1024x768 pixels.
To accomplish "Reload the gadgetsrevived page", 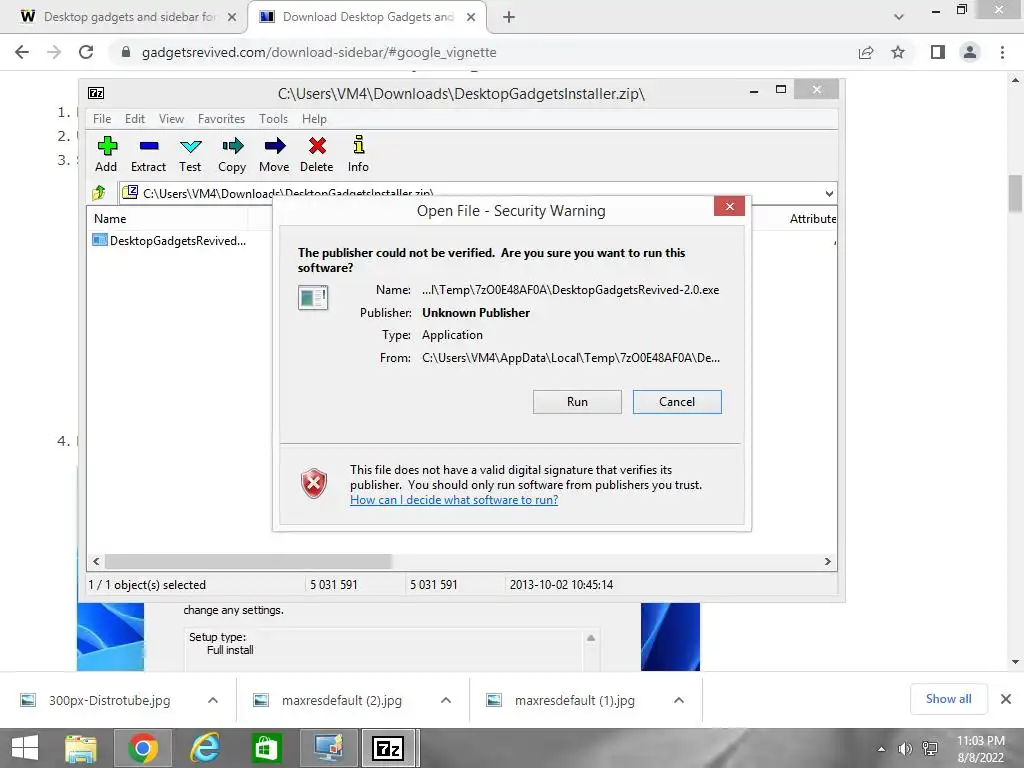I will [86, 52].
